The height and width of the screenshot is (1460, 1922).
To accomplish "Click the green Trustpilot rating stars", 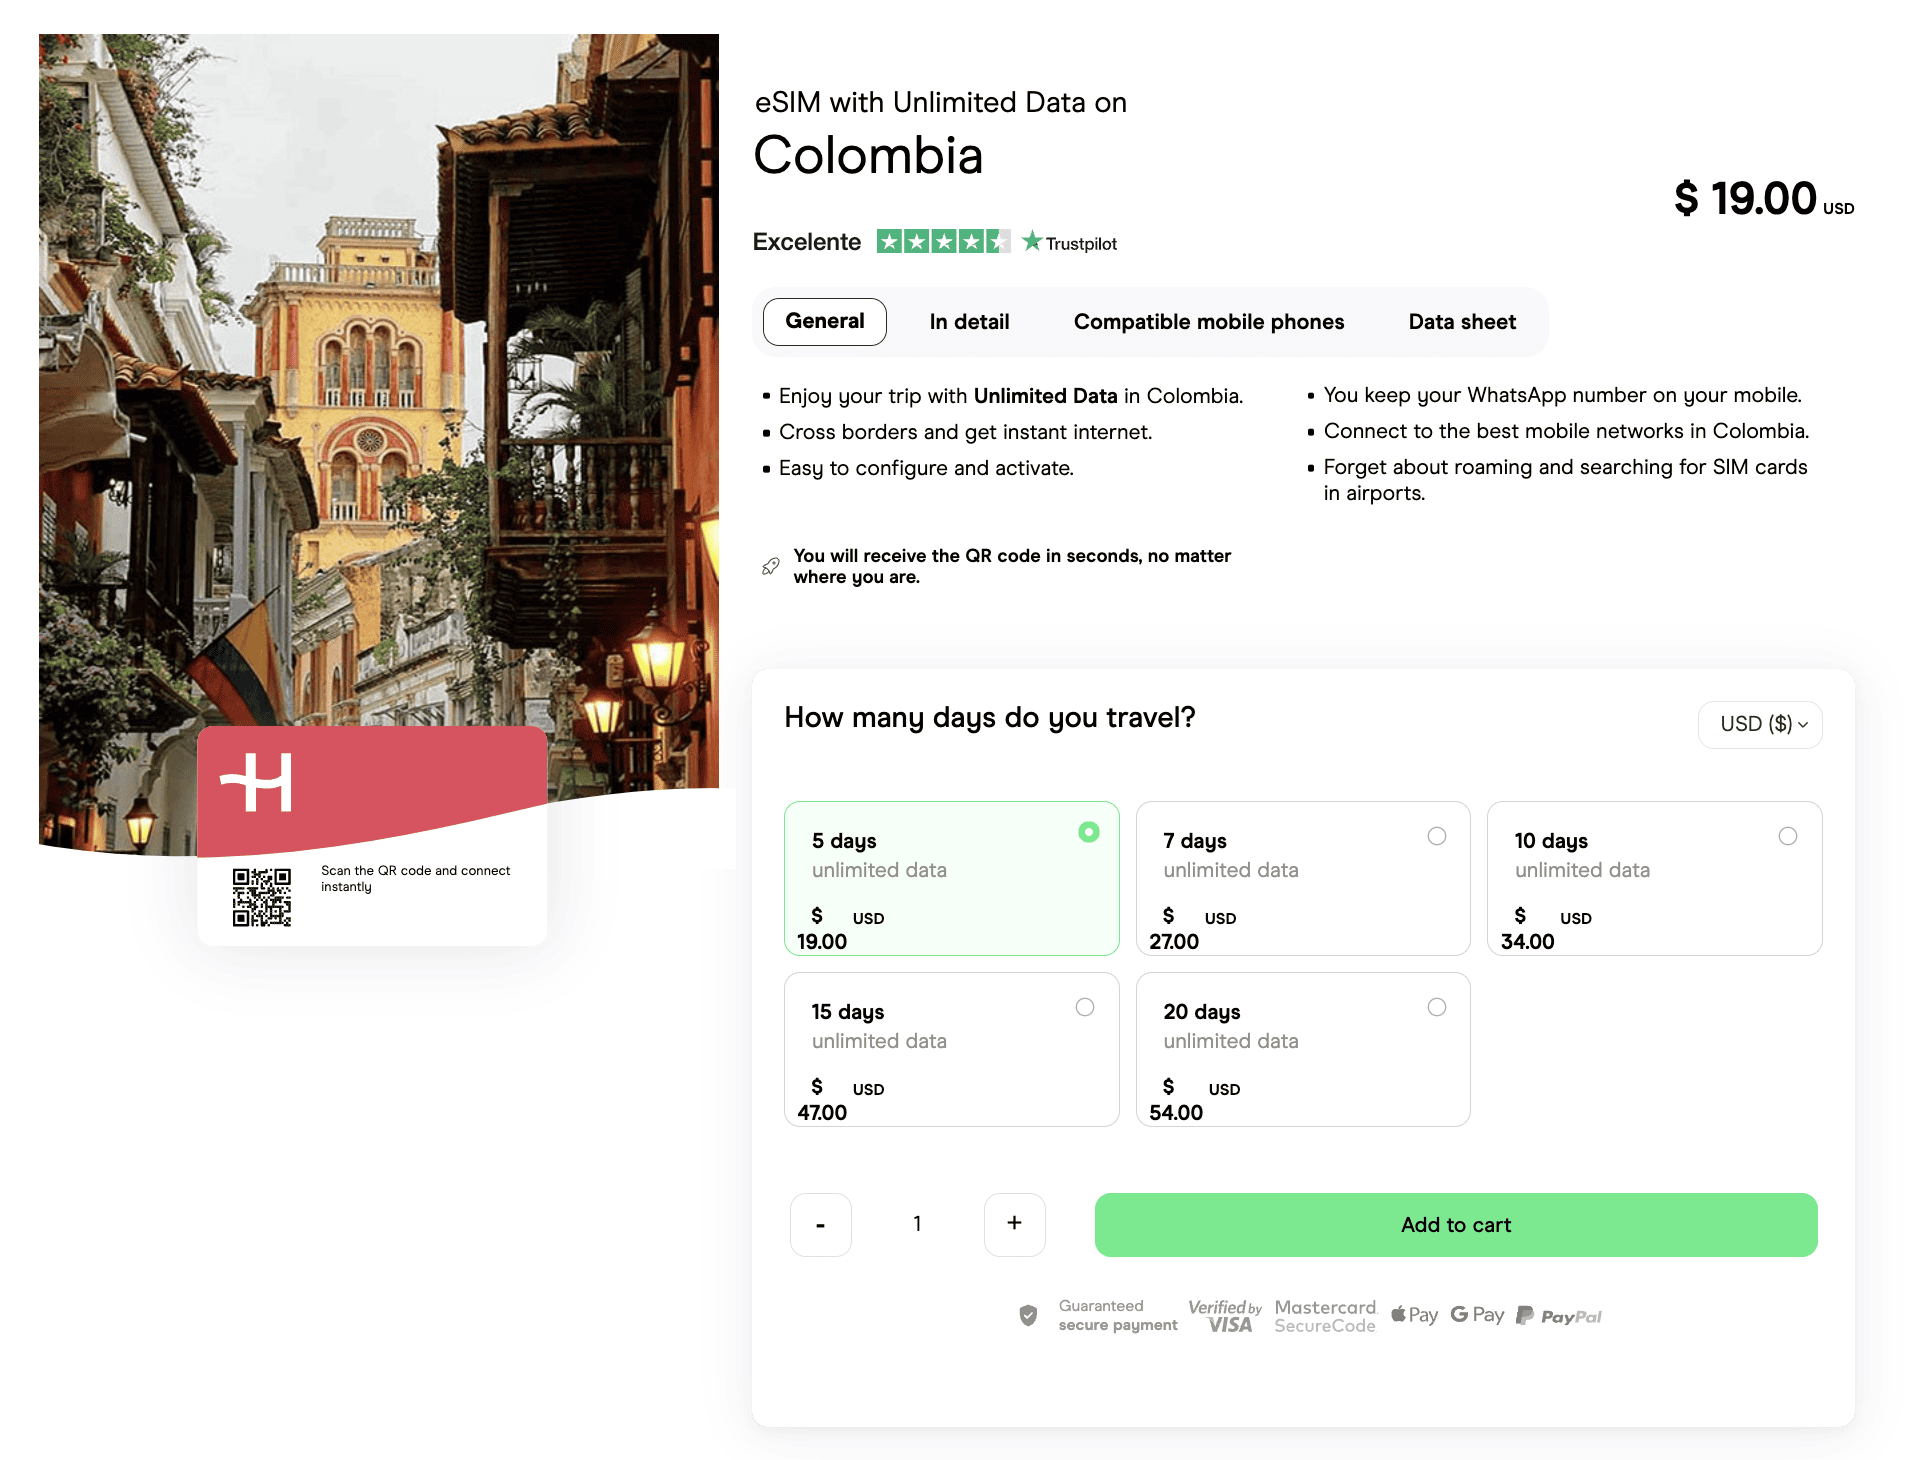I will [942, 242].
